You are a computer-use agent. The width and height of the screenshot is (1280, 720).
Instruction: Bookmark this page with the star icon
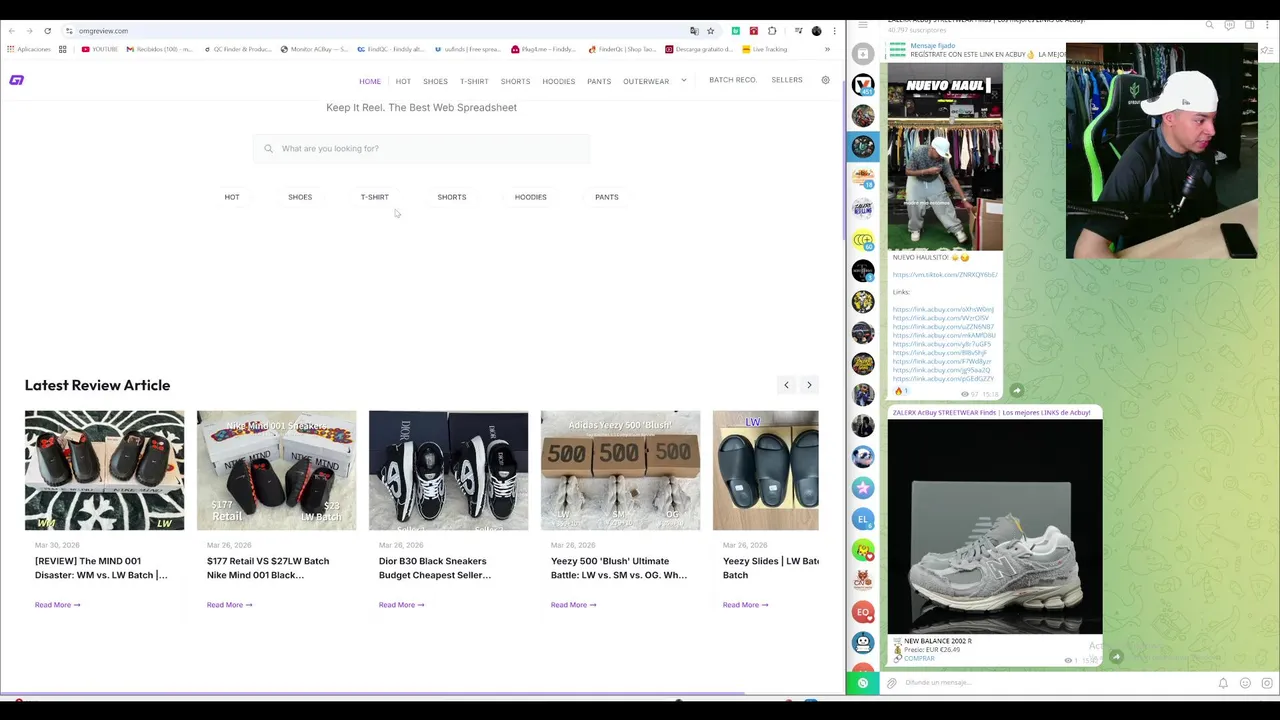(710, 31)
